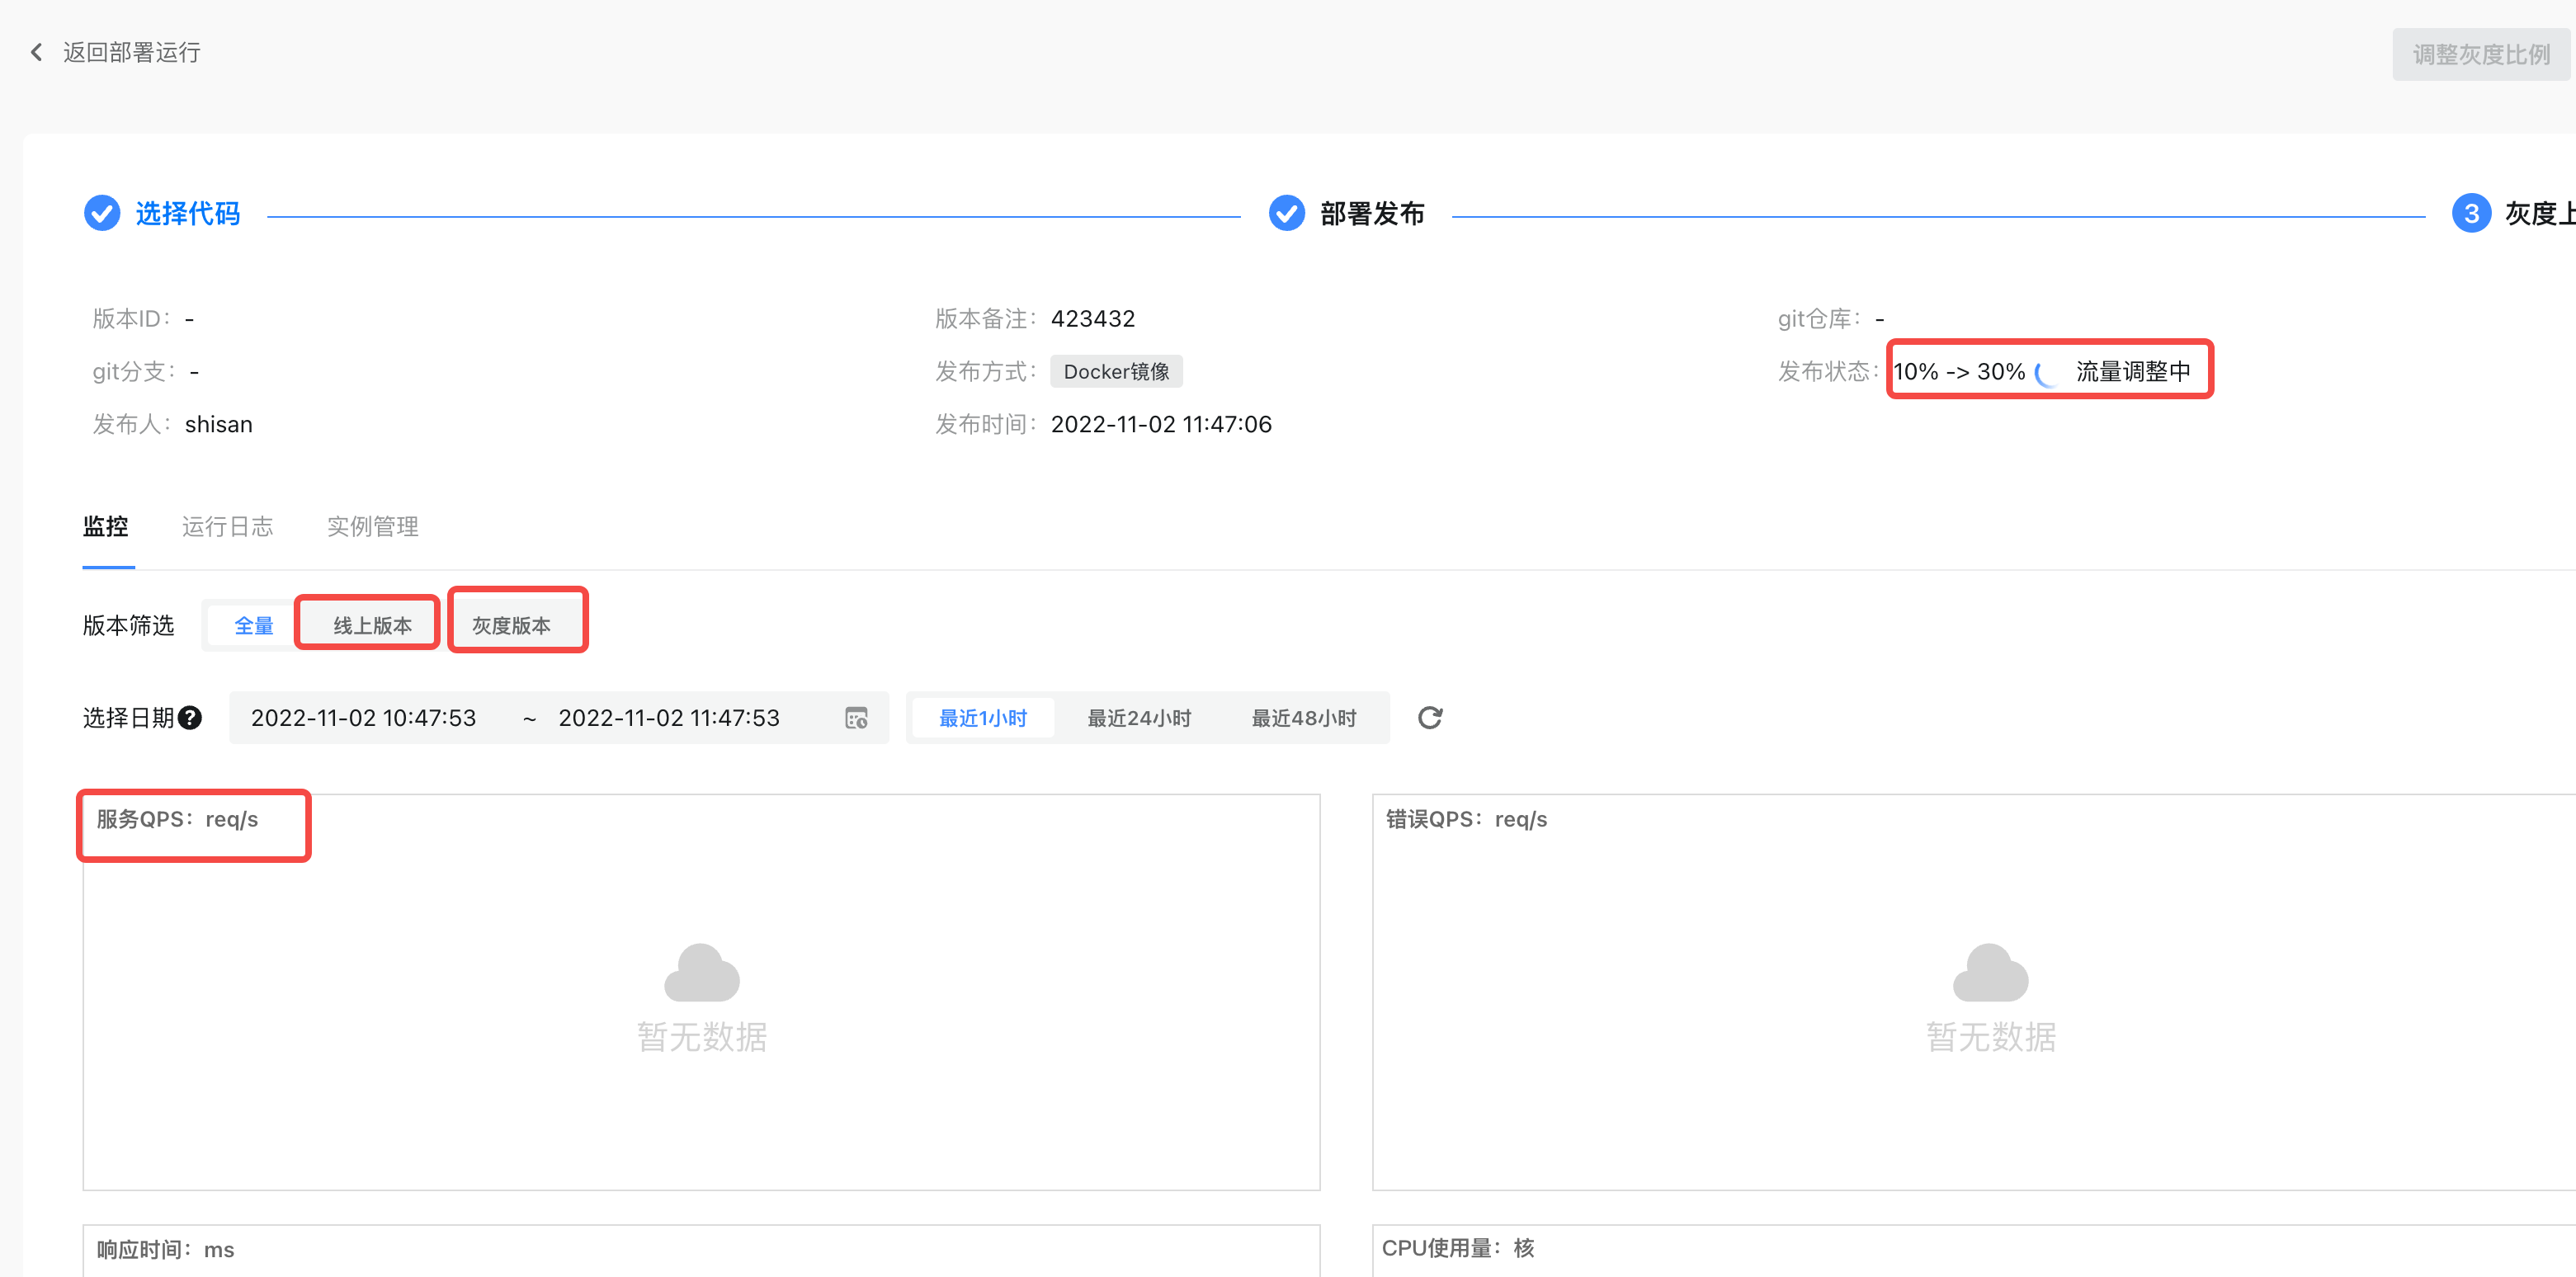This screenshot has height=1277, width=2576.
Task: Switch to the 监控 tab
Action: 106,526
